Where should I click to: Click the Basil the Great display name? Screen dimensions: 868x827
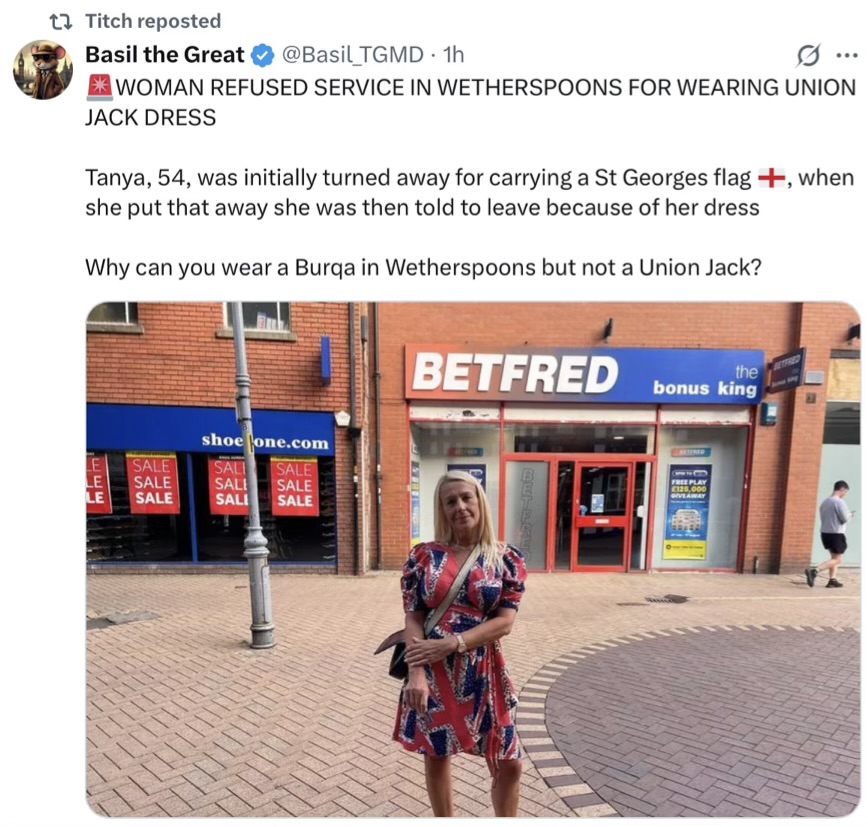[164, 55]
